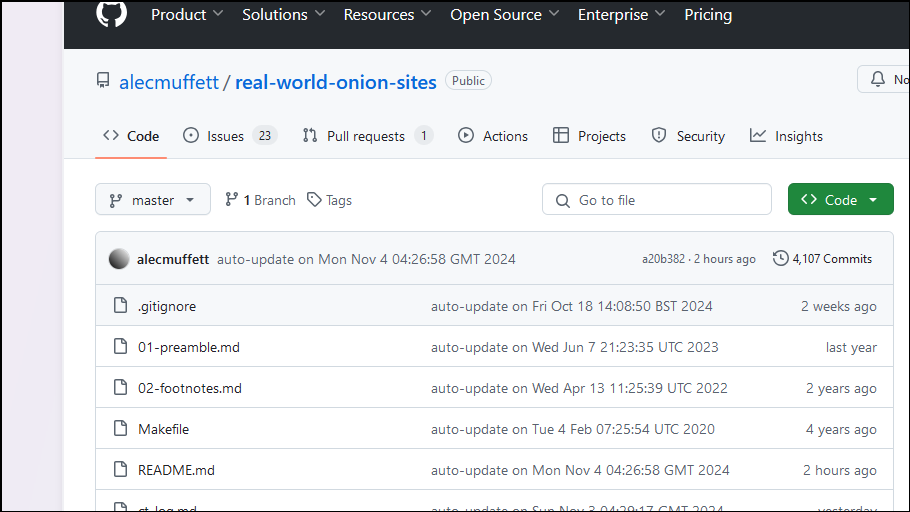Viewport: 910px width, 512px height.
Task: Click the file icon for 01-preamble.md
Action: [x=120, y=347]
